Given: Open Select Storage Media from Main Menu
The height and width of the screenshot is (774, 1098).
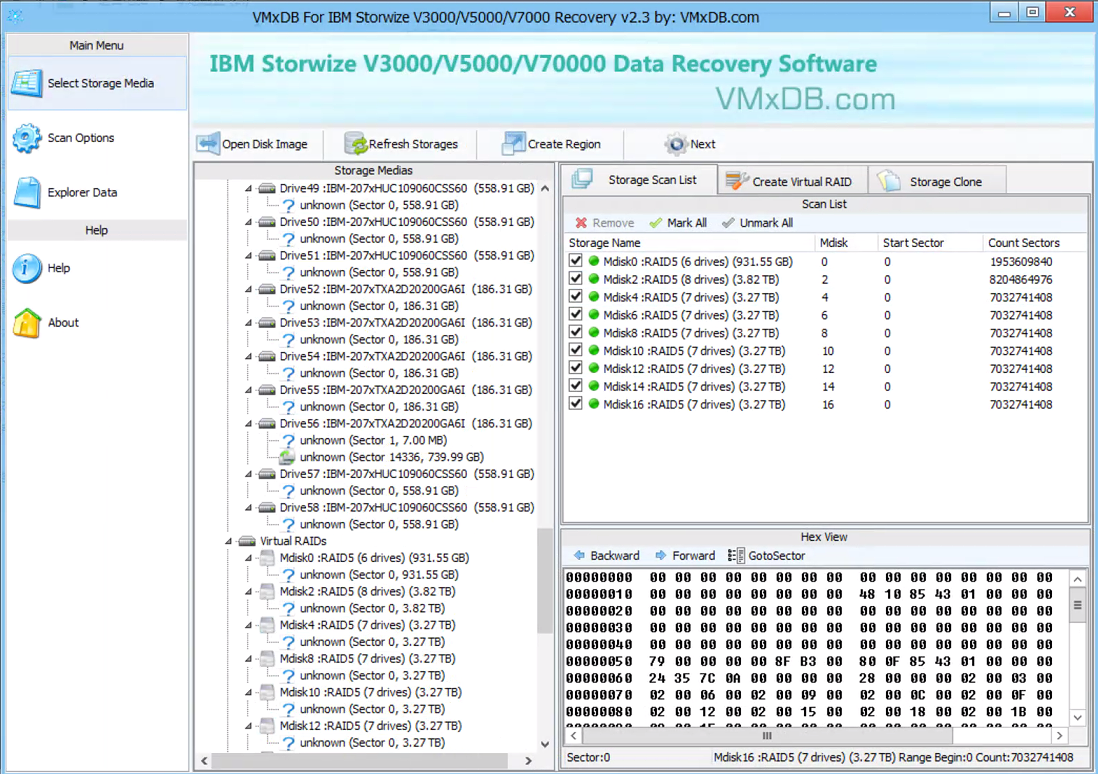Looking at the screenshot, I should 97,83.
